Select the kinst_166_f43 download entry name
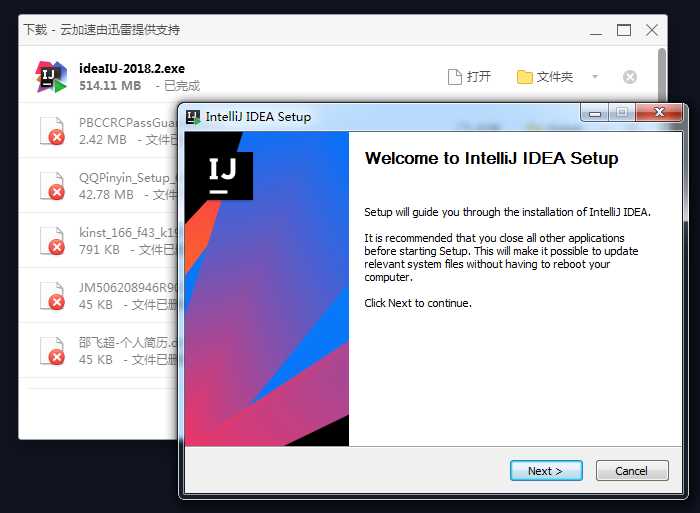Image resolution: width=700 pixels, height=513 pixels. (x=128, y=233)
